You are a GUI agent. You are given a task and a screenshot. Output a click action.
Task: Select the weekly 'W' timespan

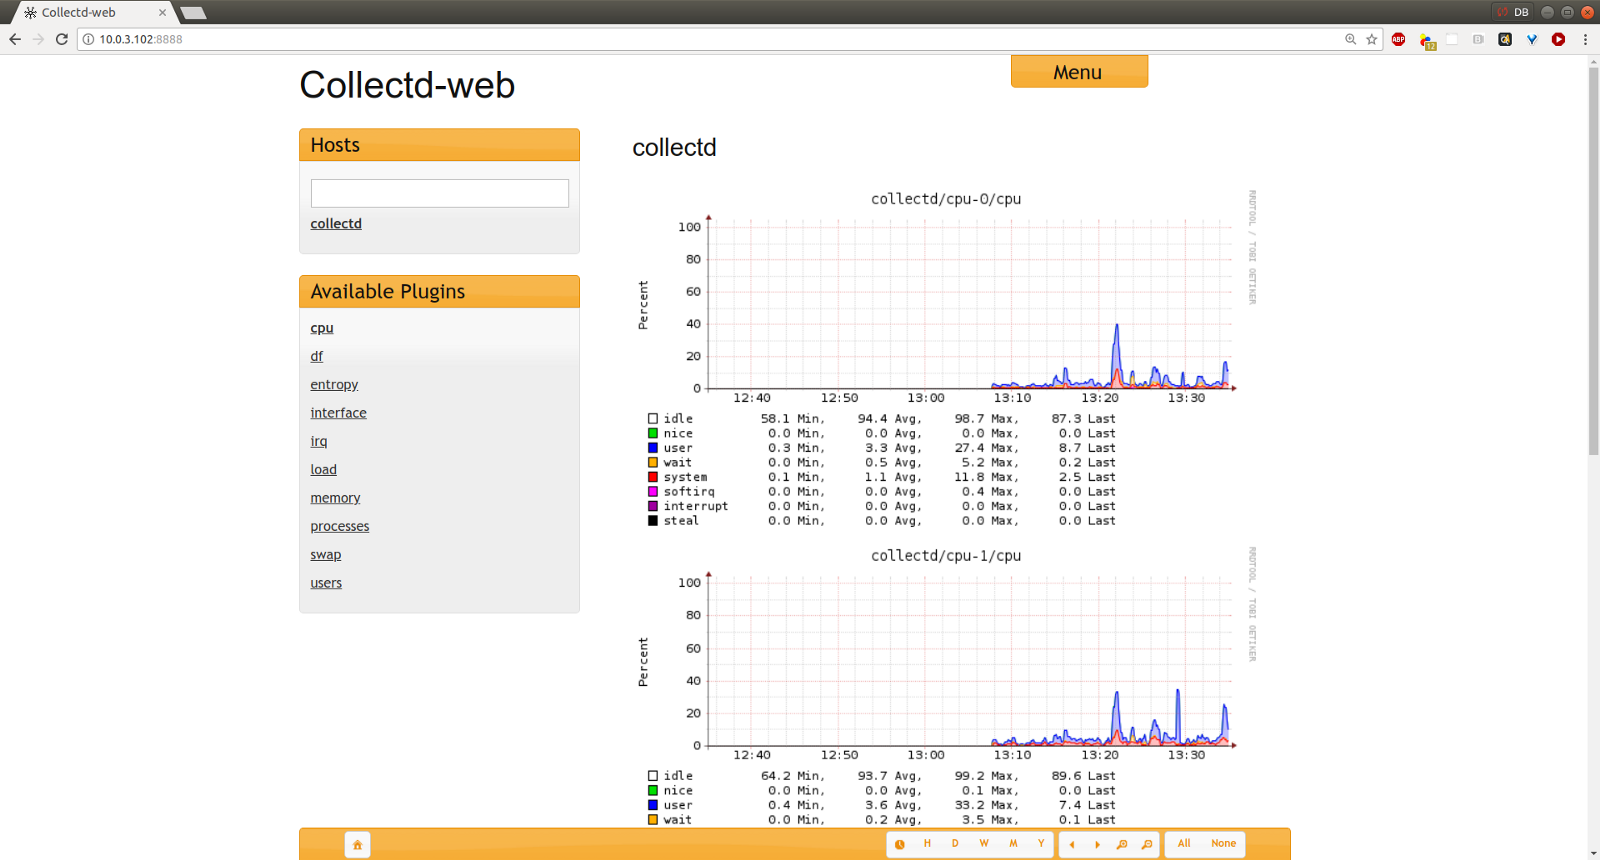pos(984,844)
